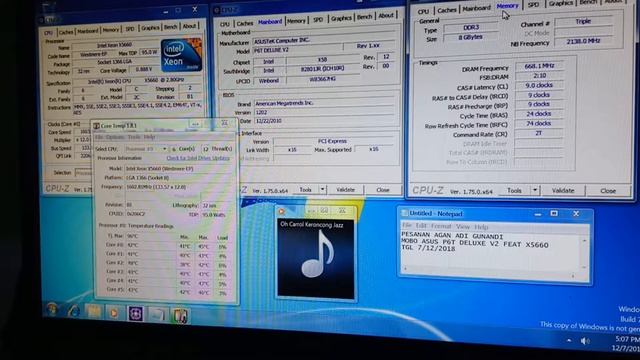
Task: Launch Internet Explorer from the taskbar
Action: [74, 311]
